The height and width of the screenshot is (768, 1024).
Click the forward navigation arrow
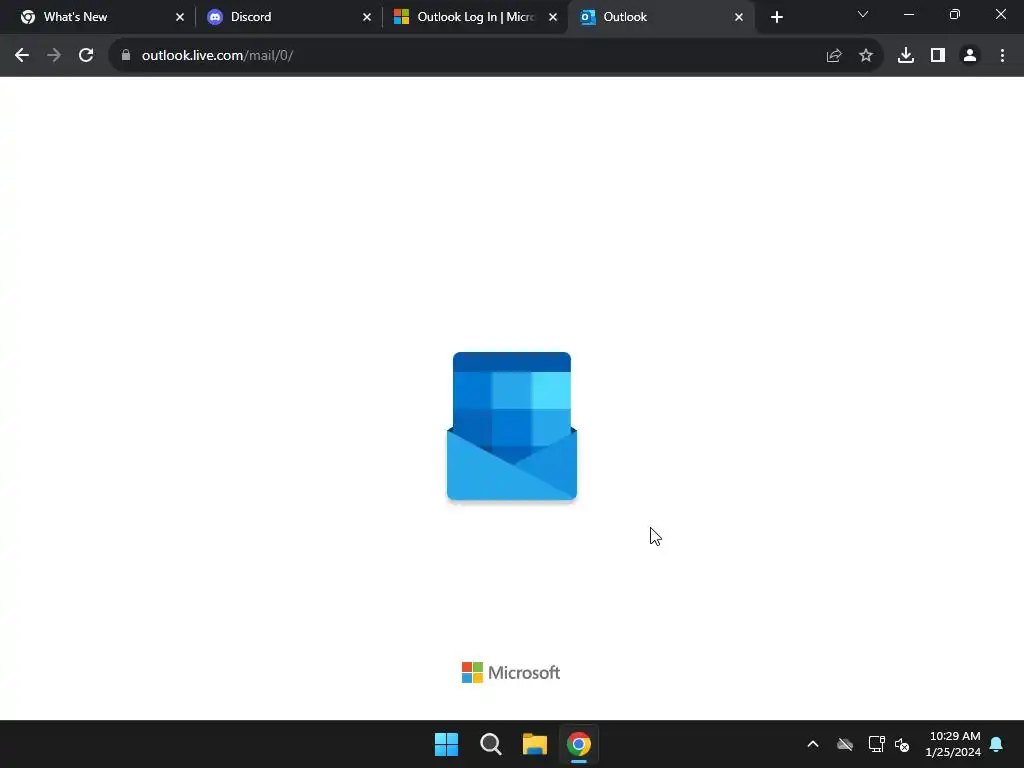54,56
